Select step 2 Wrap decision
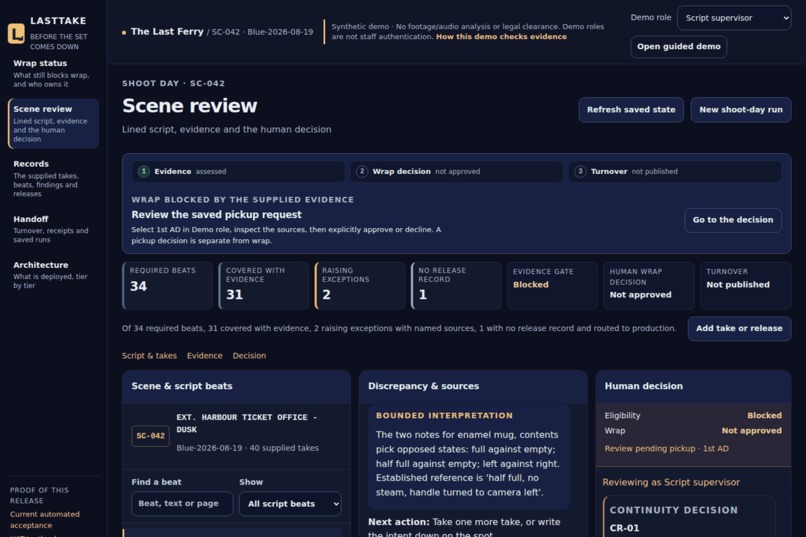Image resolution: width=806 pixels, height=537 pixels. [456, 172]
